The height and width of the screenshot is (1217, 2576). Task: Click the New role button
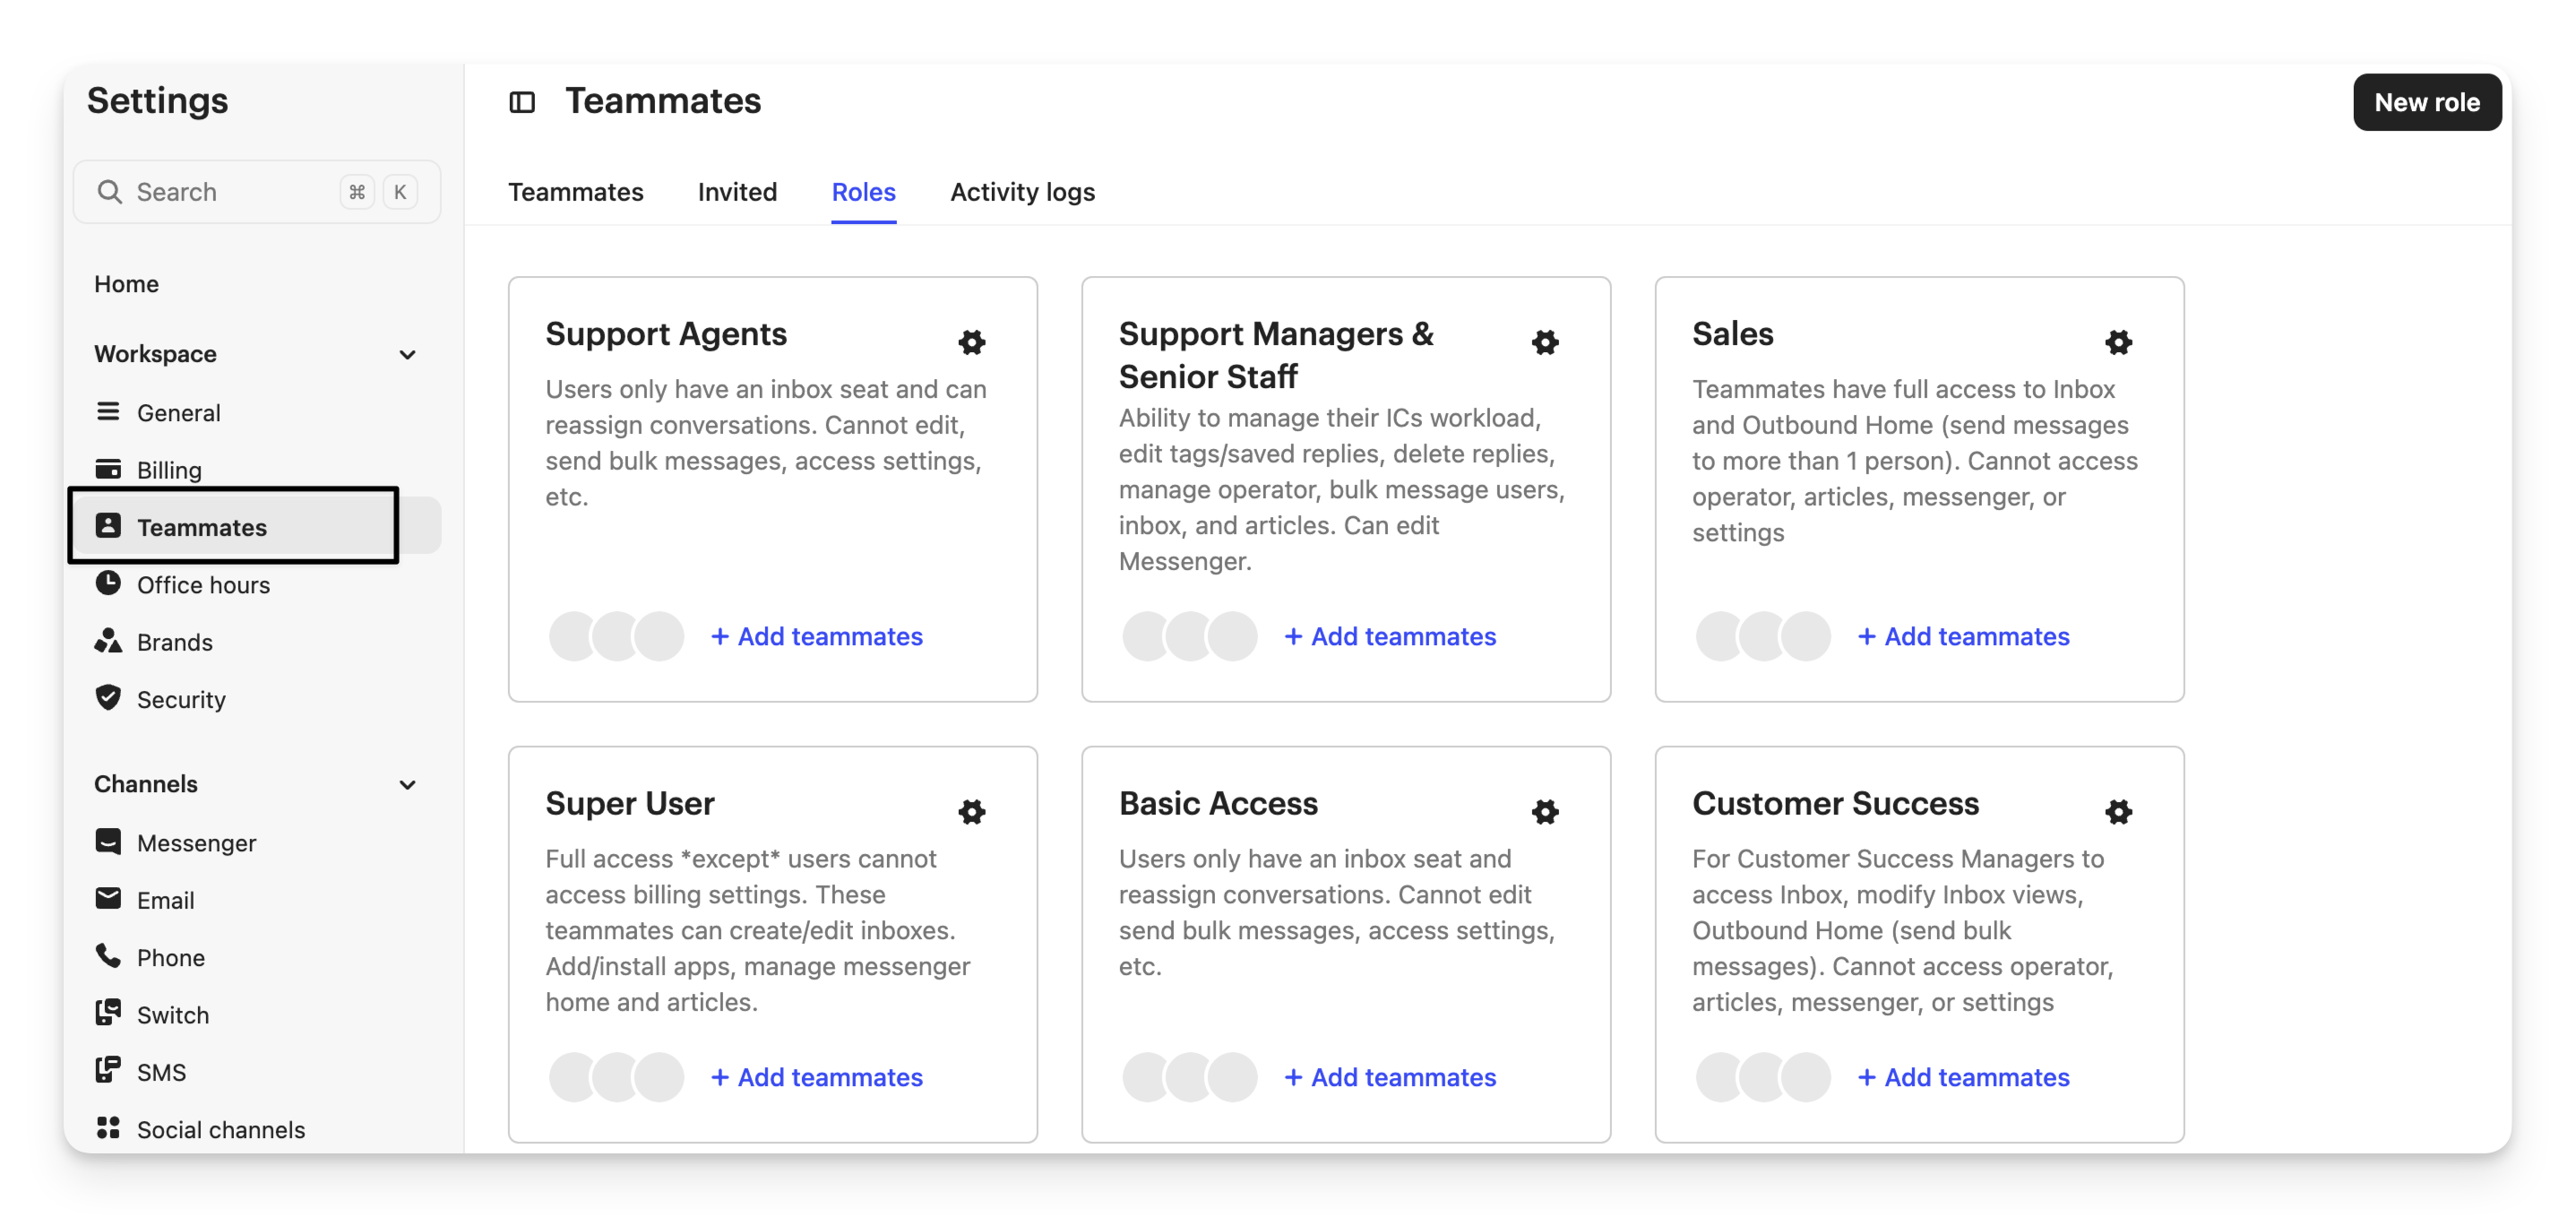pos(2426,102)
